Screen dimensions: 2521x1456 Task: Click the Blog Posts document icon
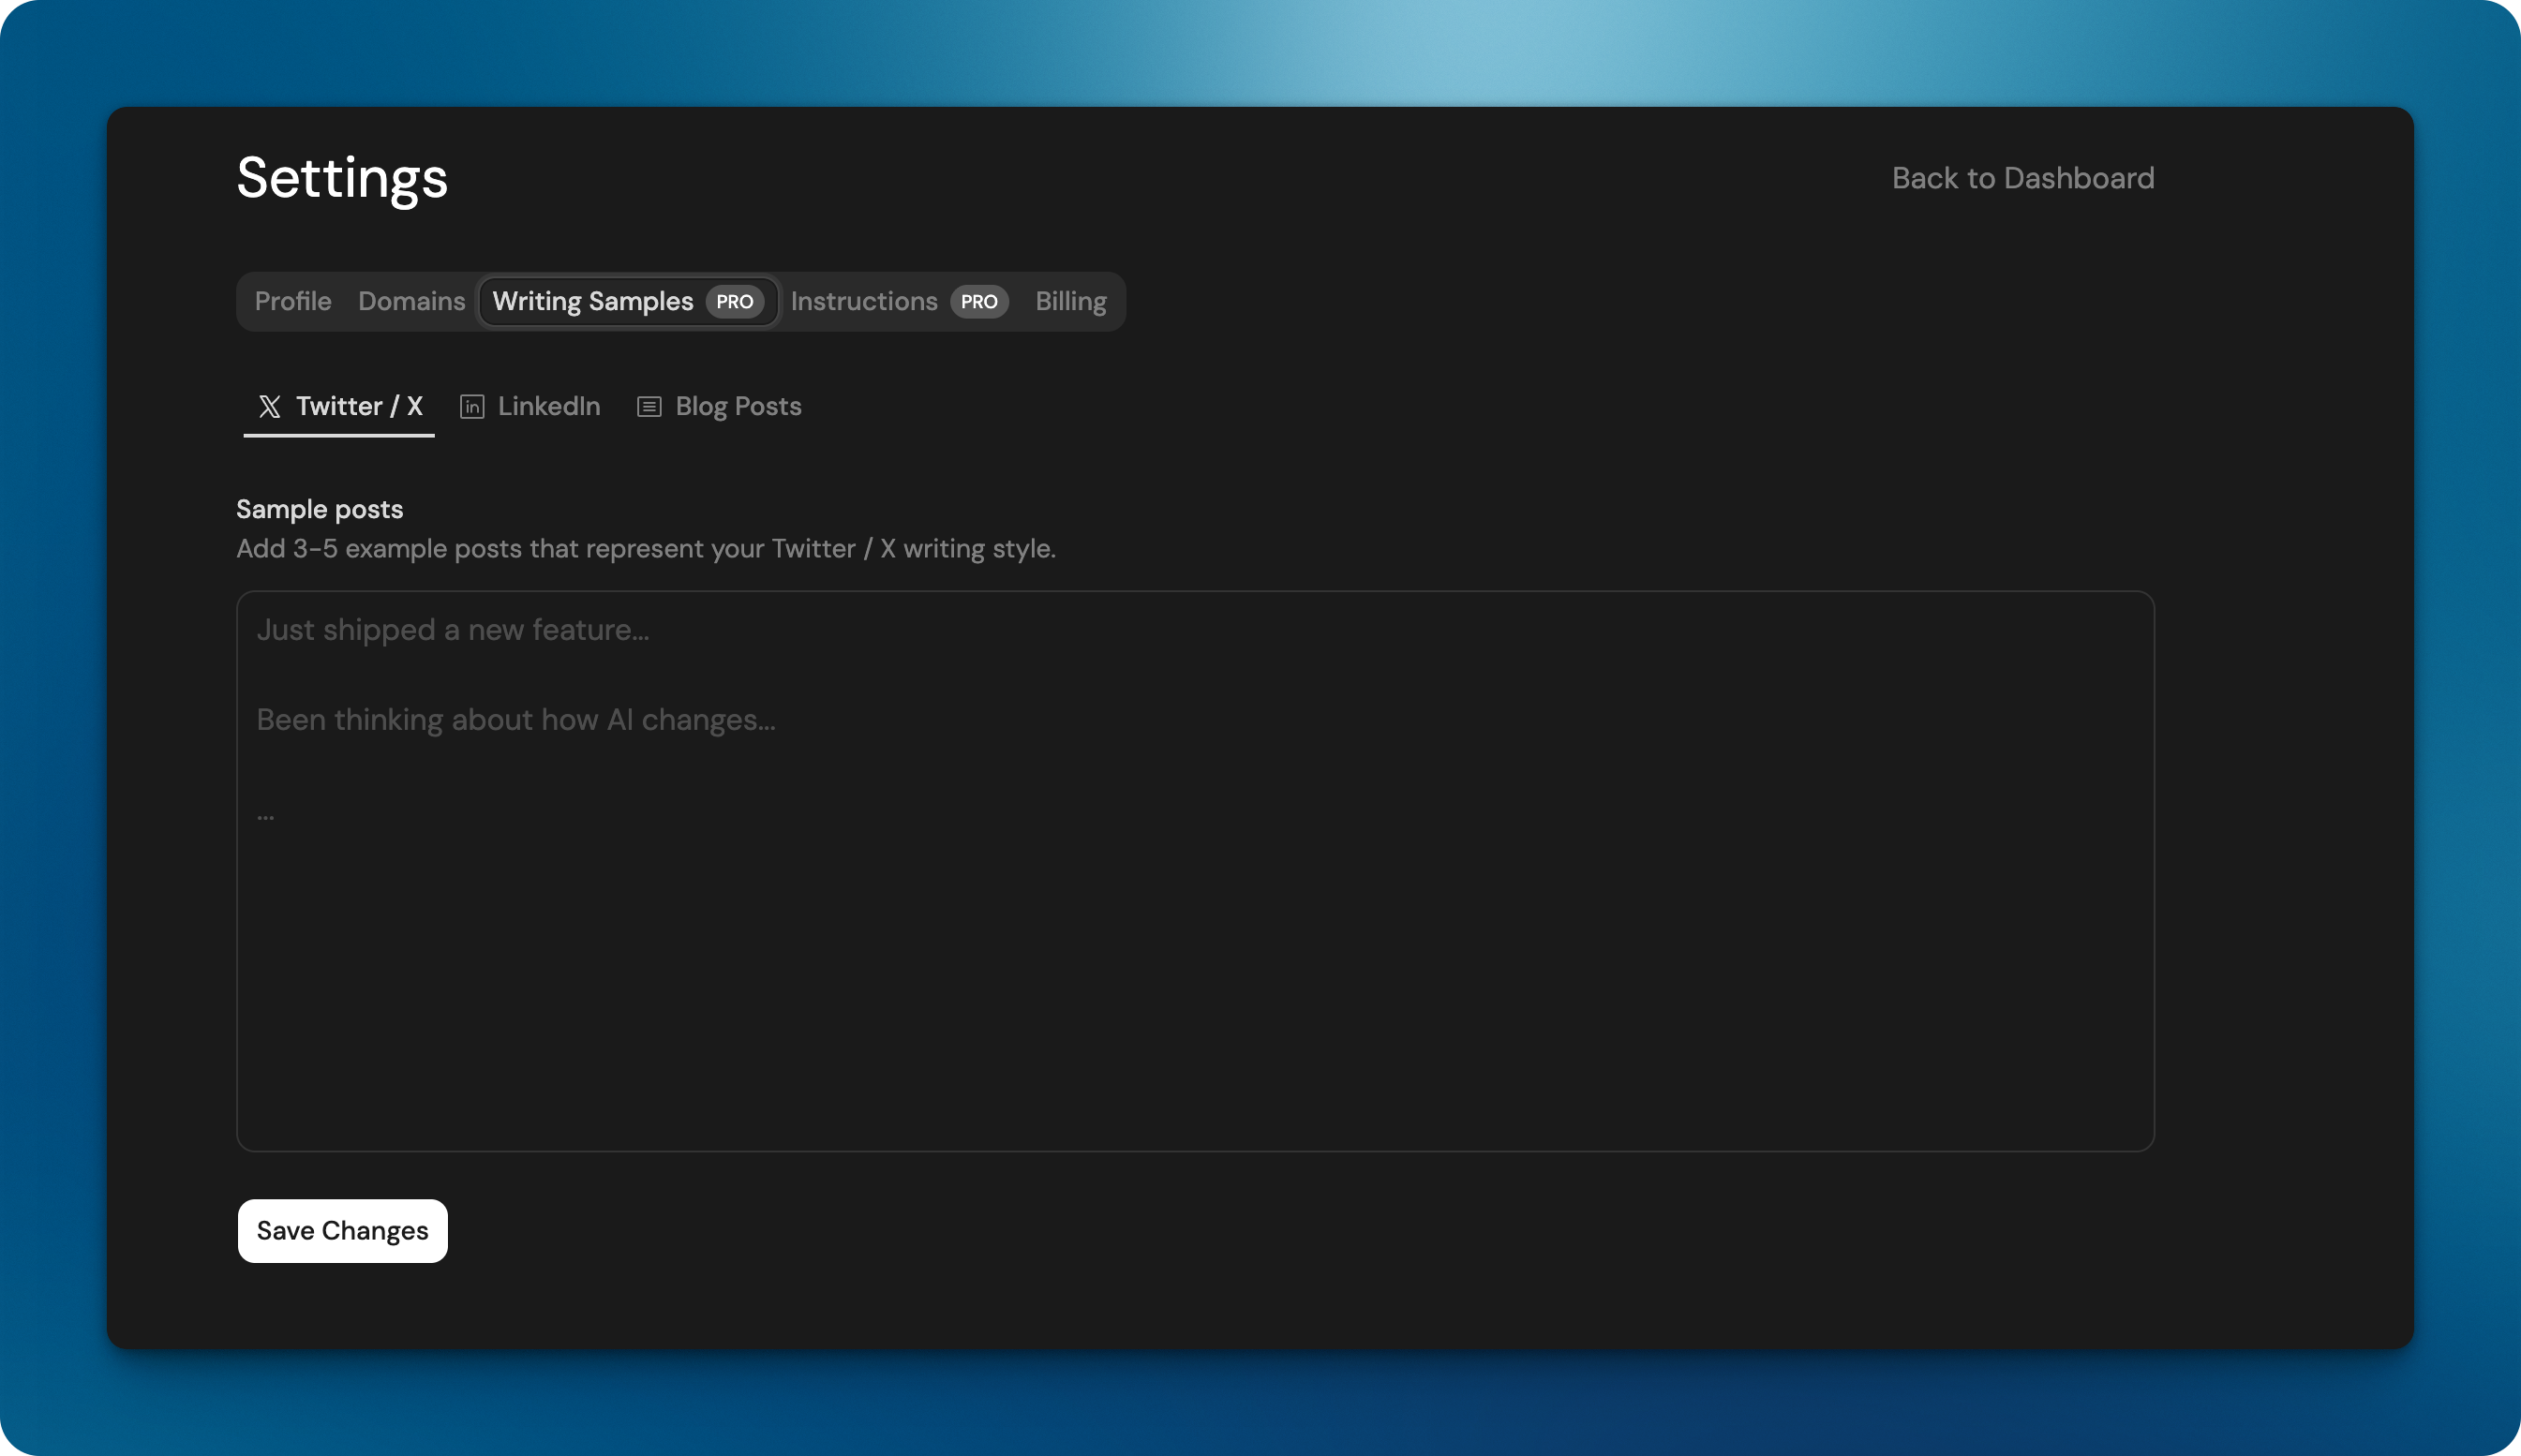[649, 407]
